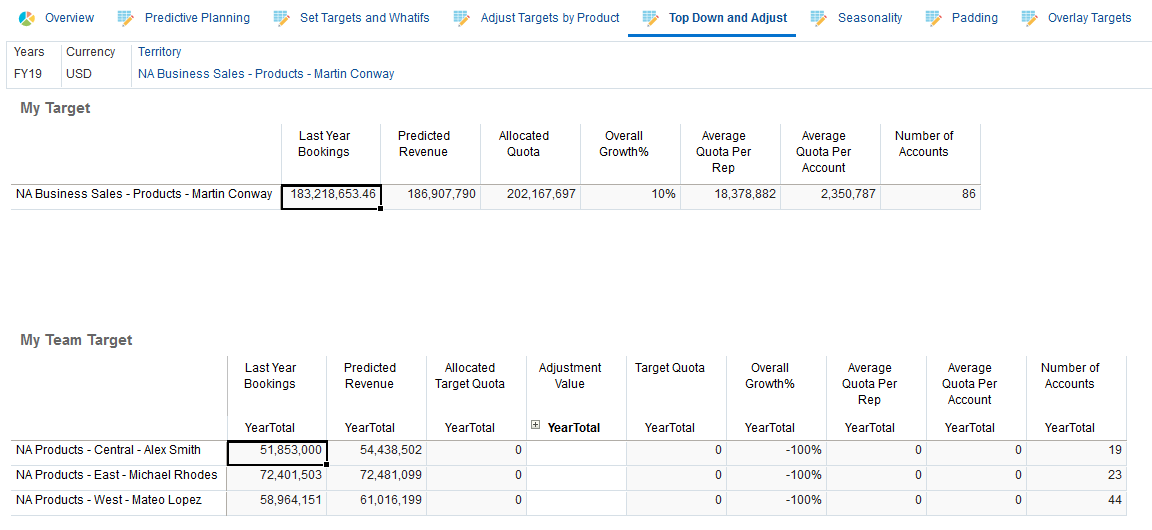Screen dimensions: 1152x530
Task: Click the Overlay Targets tab icon
Action: click(1029, 18)
